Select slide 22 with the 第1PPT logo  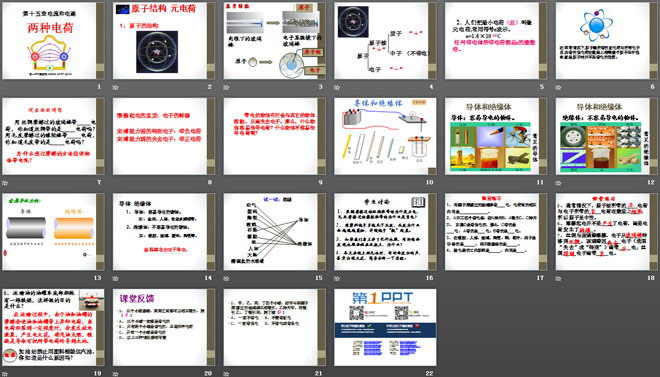tap(386, 327)
